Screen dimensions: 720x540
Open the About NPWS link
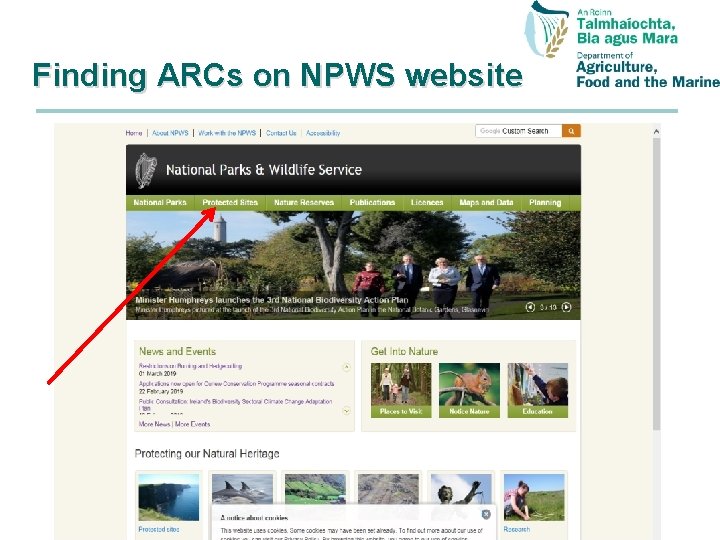(170, 133)
